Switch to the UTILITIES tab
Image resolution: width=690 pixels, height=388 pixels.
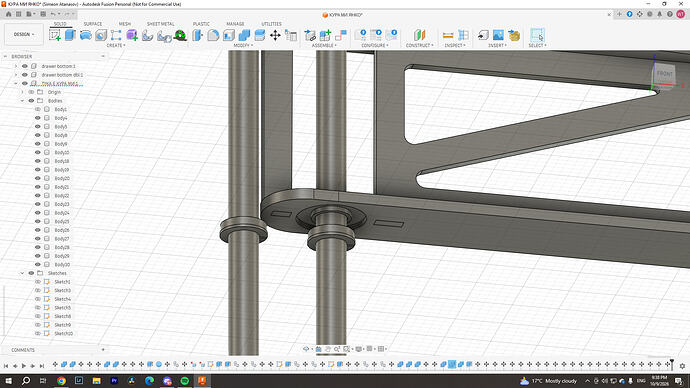coord(272,24)
